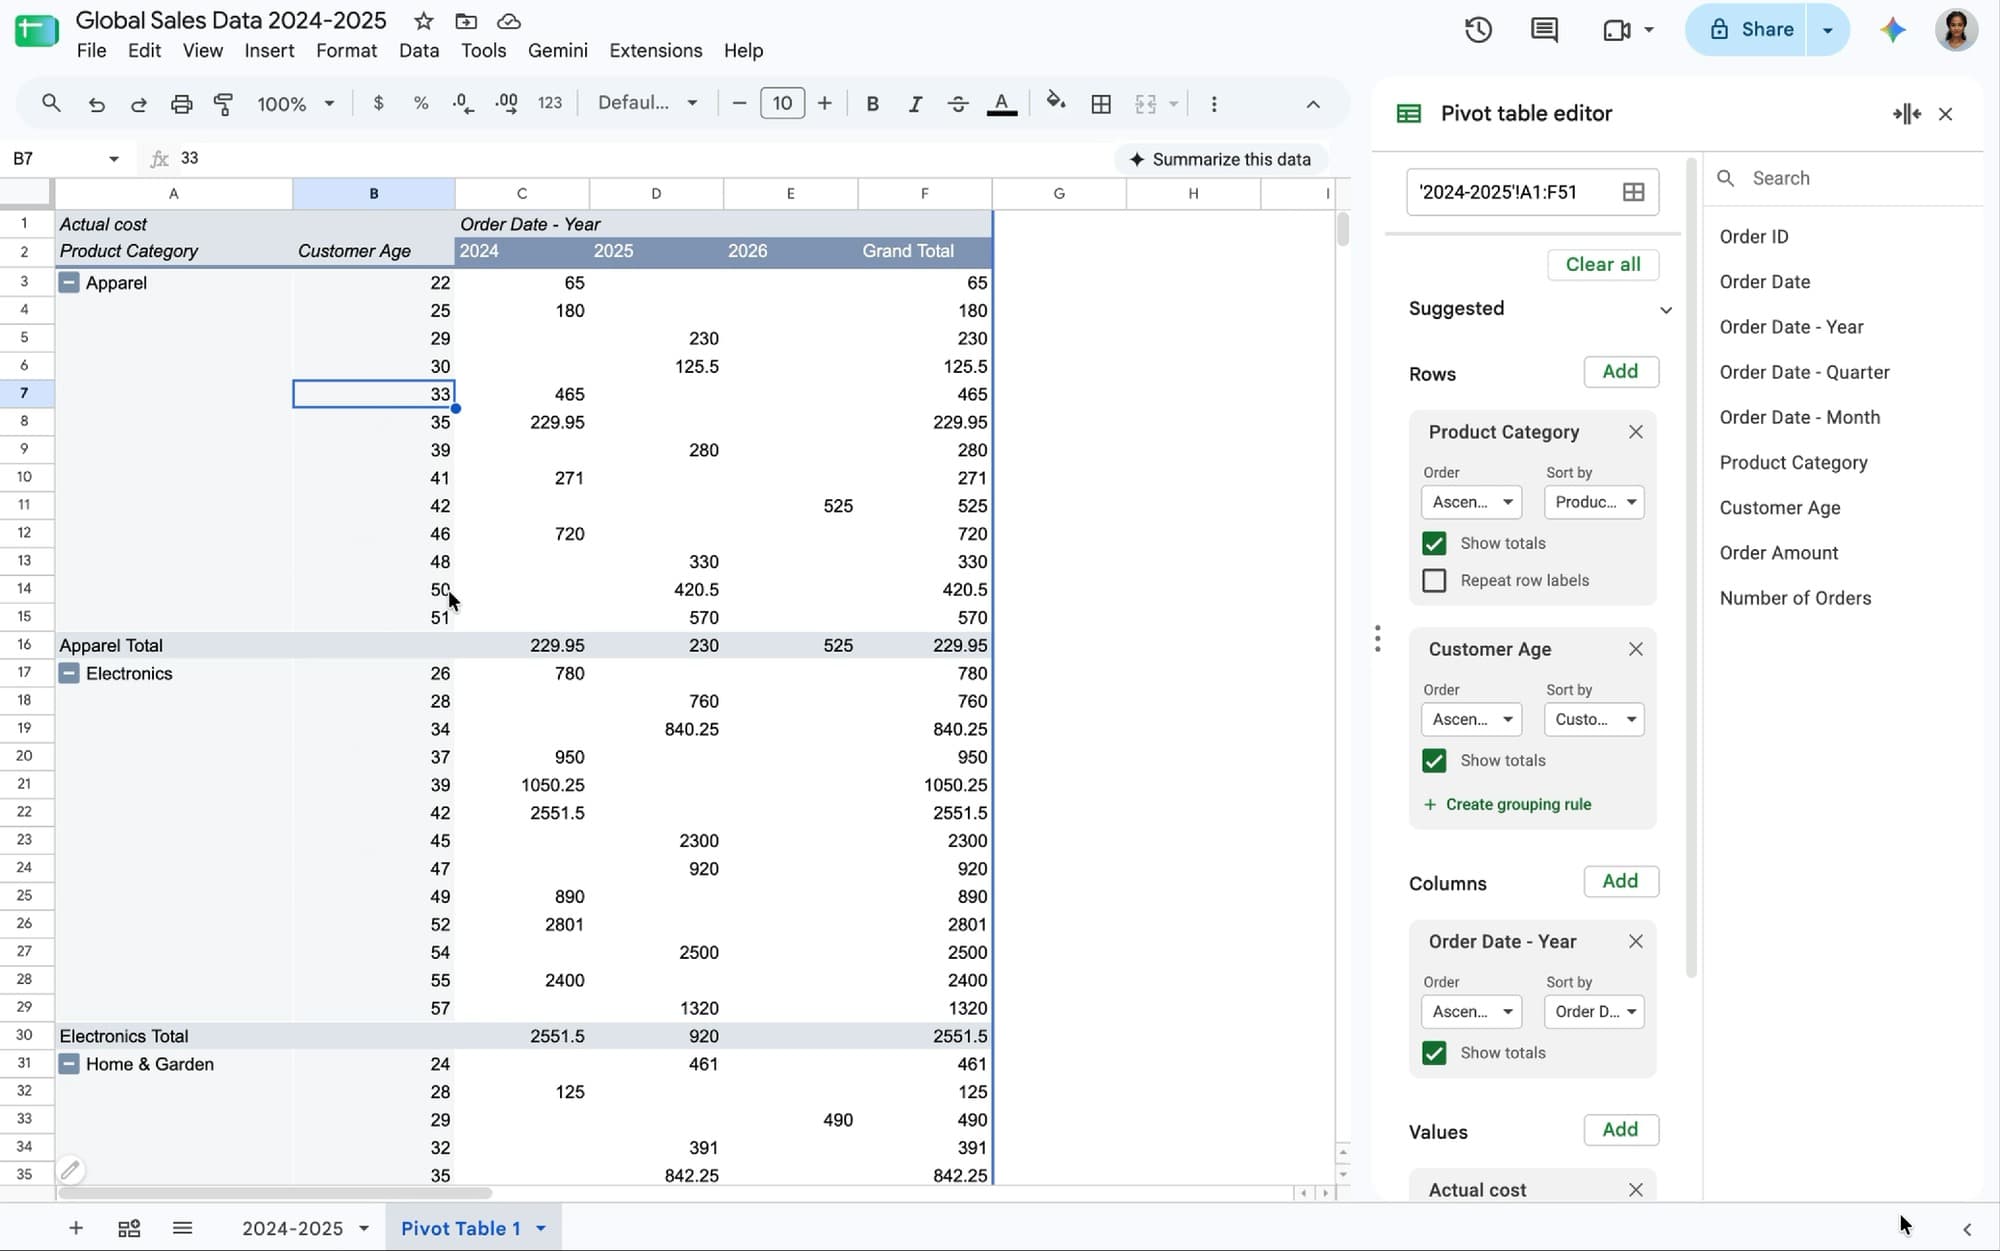
Task: Open version history clock icon
Action: point(1478,30)
